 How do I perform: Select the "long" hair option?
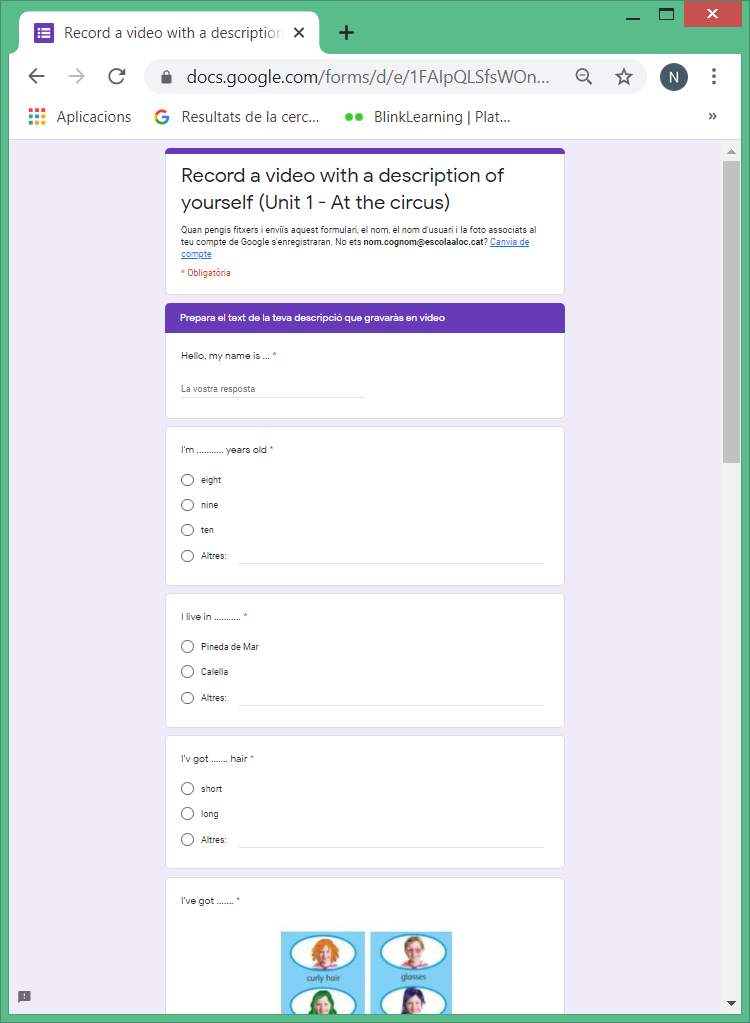188,814
